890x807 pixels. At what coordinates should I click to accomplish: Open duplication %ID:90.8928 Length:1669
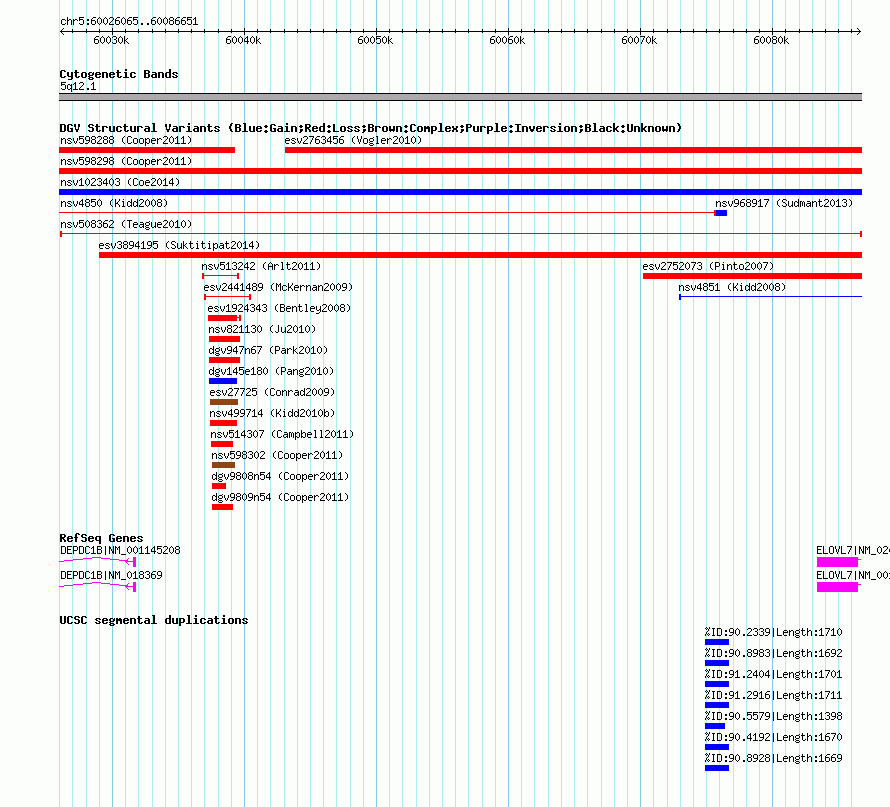774,758
